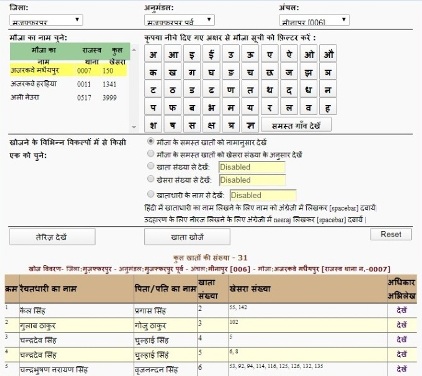422x376 pixels.
Task: Filter mauja list by letter श
Action: [x=153, y=125]
